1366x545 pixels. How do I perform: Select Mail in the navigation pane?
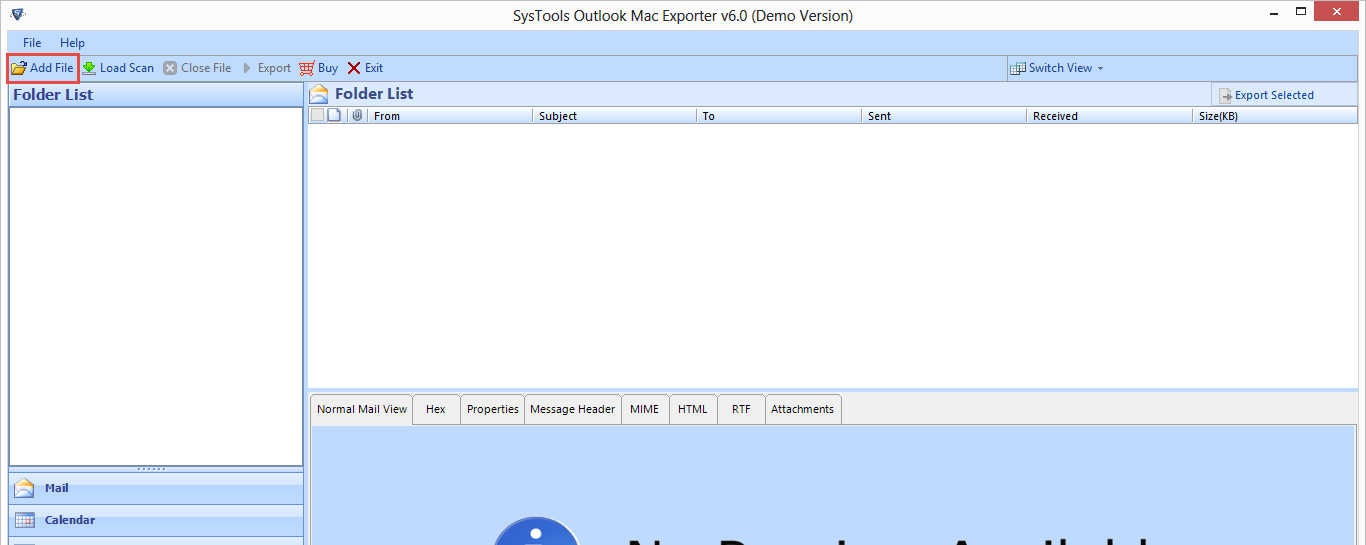click(156, 488)
